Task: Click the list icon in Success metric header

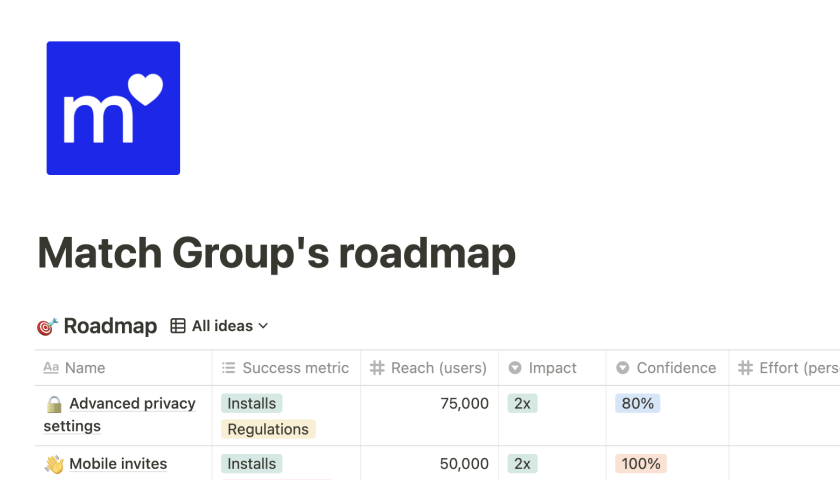Action: 229,368
